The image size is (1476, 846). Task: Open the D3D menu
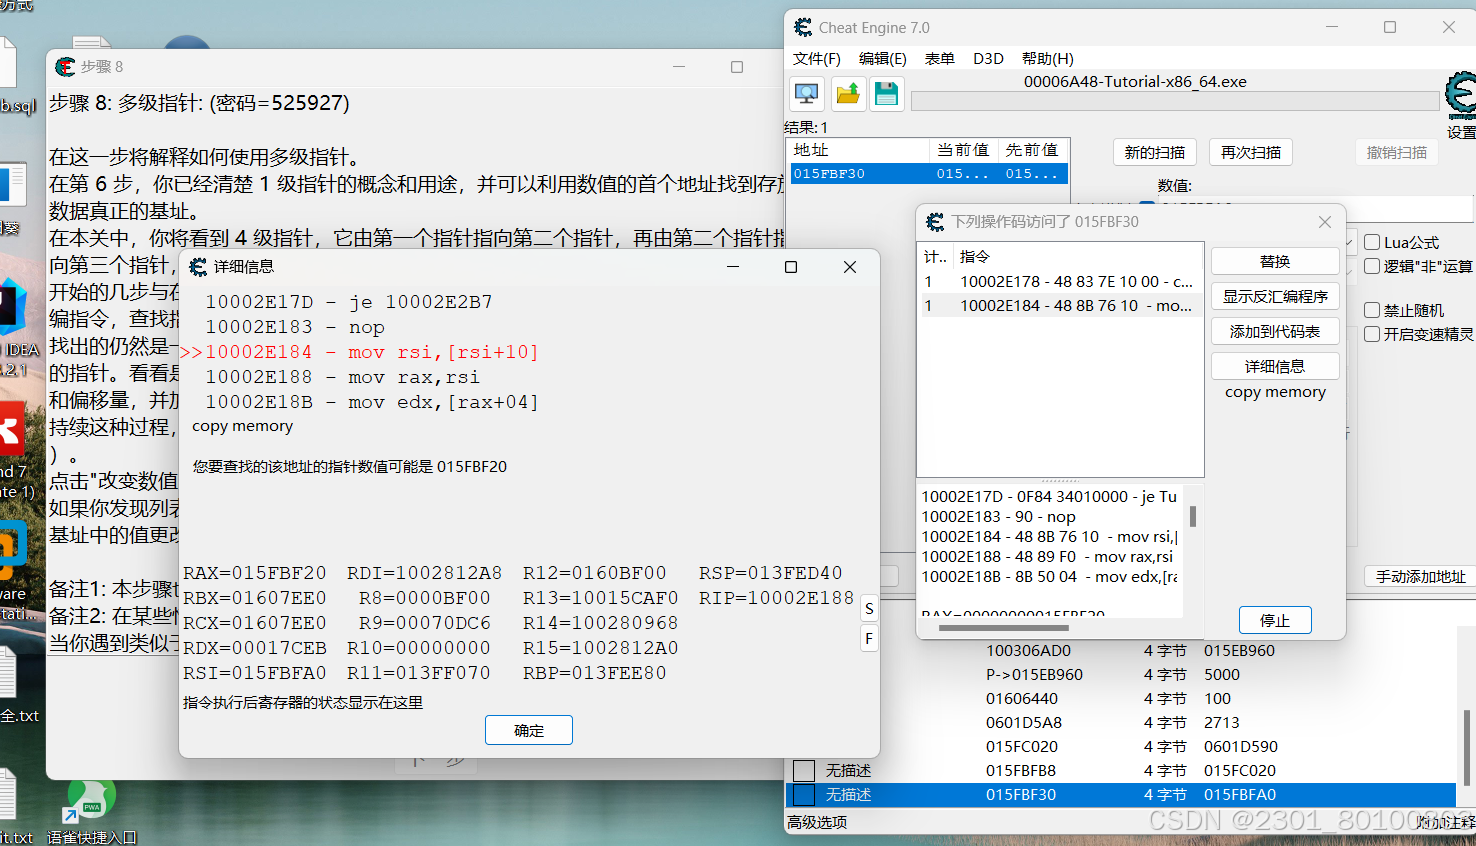coord(988,59)
